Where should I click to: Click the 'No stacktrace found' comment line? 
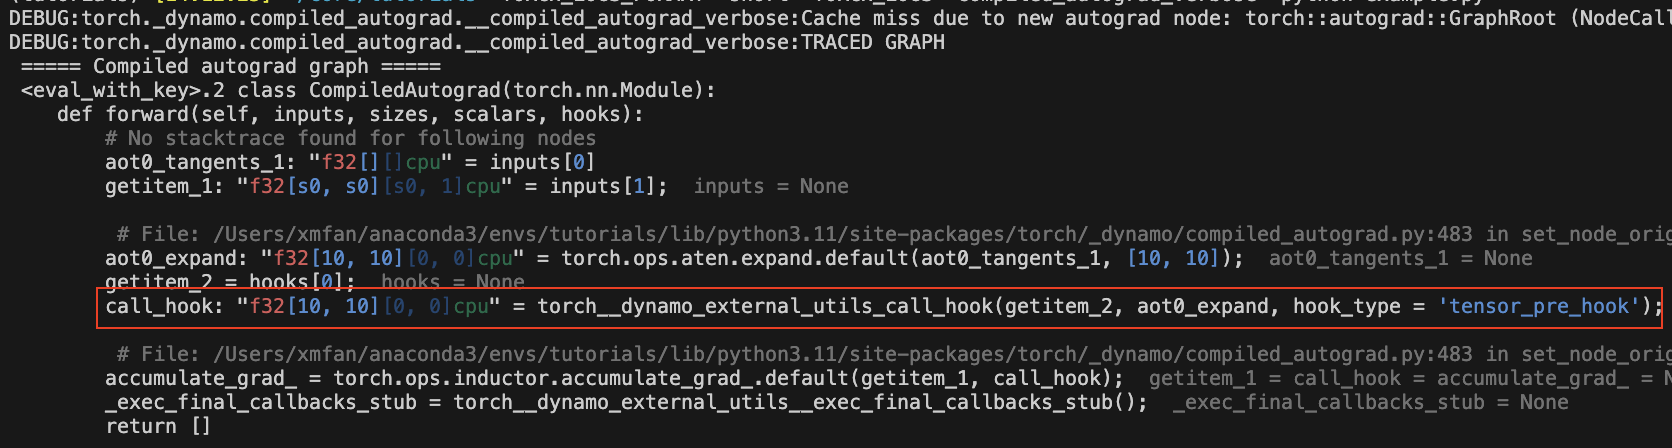point(350,138)
